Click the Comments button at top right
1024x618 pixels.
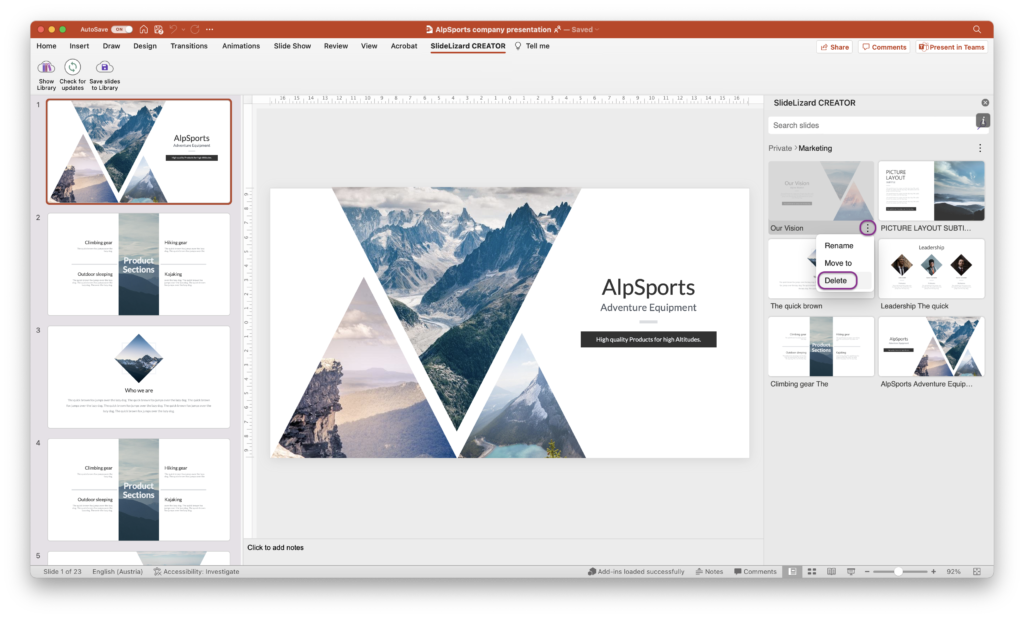[x=884, y=47]
